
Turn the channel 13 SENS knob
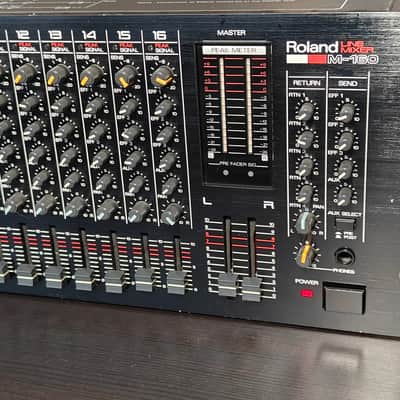click(57, 74)
